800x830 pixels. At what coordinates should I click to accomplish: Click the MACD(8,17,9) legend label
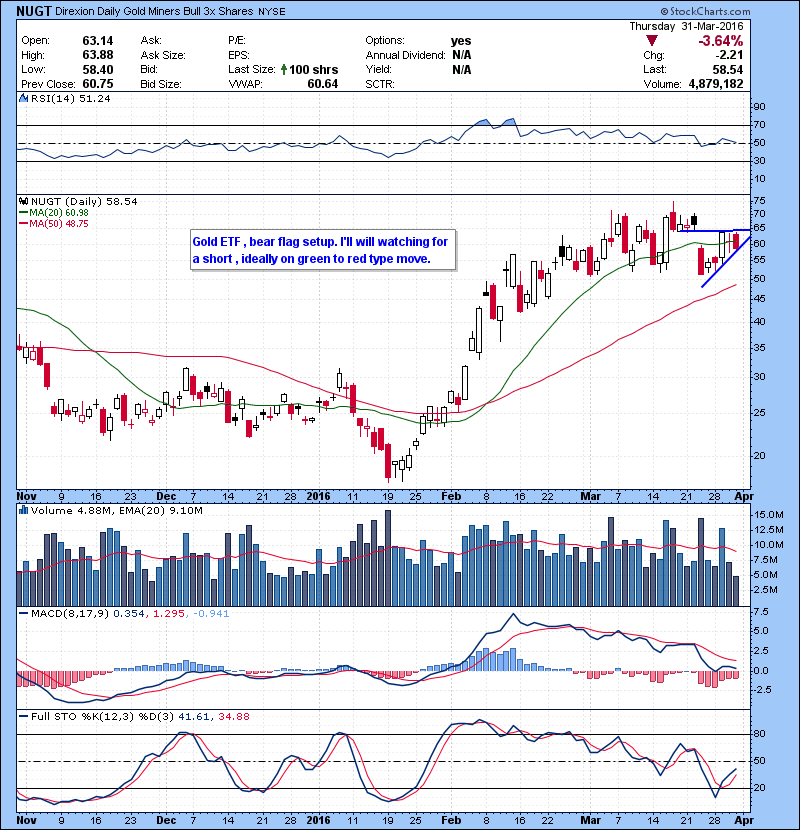[70, 614]
